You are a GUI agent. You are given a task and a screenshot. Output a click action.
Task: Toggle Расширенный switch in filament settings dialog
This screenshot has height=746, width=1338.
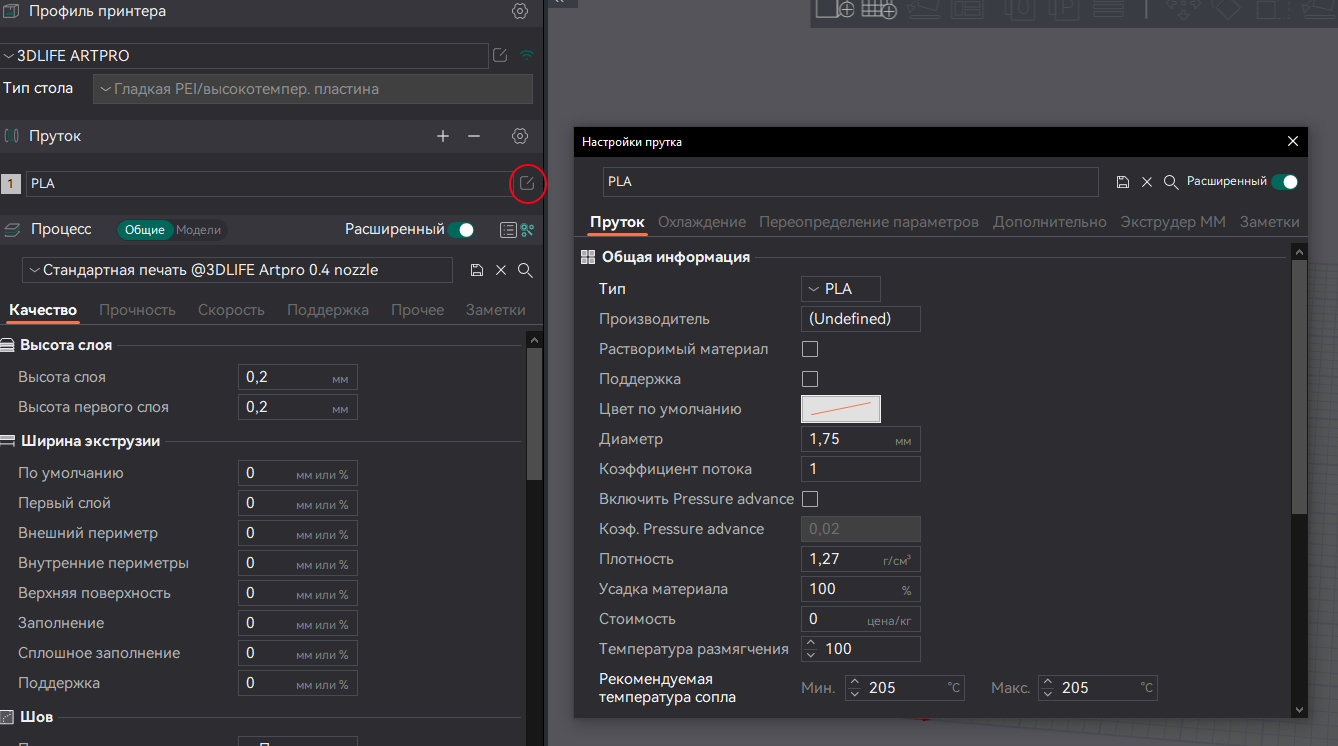pos(1284,182)
